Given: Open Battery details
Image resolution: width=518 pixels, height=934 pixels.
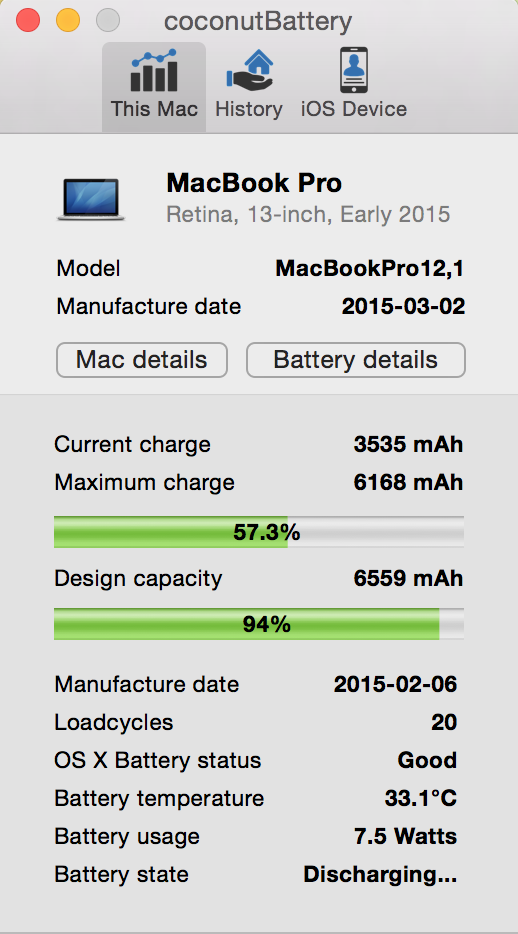Looking at the screenshot, I should [355, 360].
